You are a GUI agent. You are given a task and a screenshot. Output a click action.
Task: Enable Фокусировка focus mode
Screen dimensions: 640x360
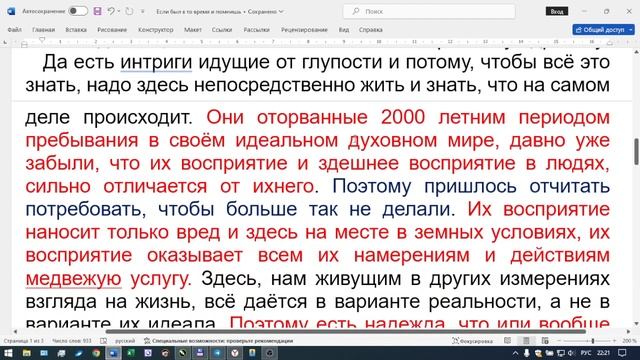(472, 341)
